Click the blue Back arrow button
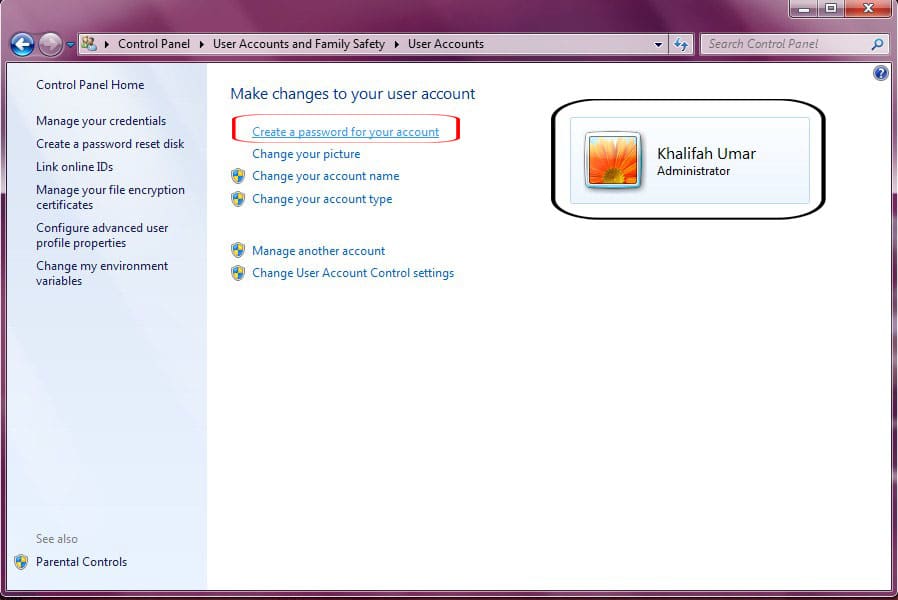 (22, 44)
